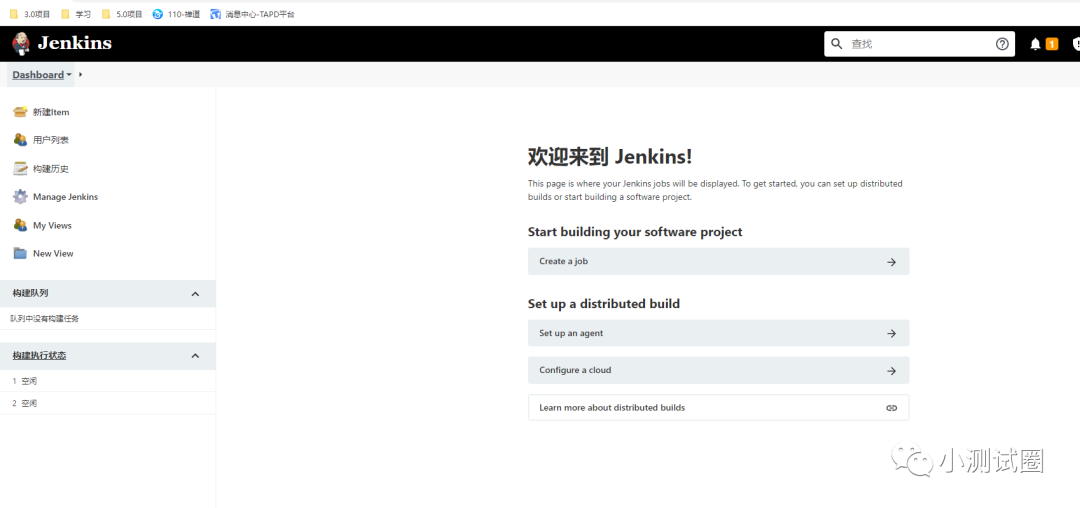Open the 消息中心-TAPD平台 bookmark
This screenshot has width=1080, height=508.
[253, 14]
